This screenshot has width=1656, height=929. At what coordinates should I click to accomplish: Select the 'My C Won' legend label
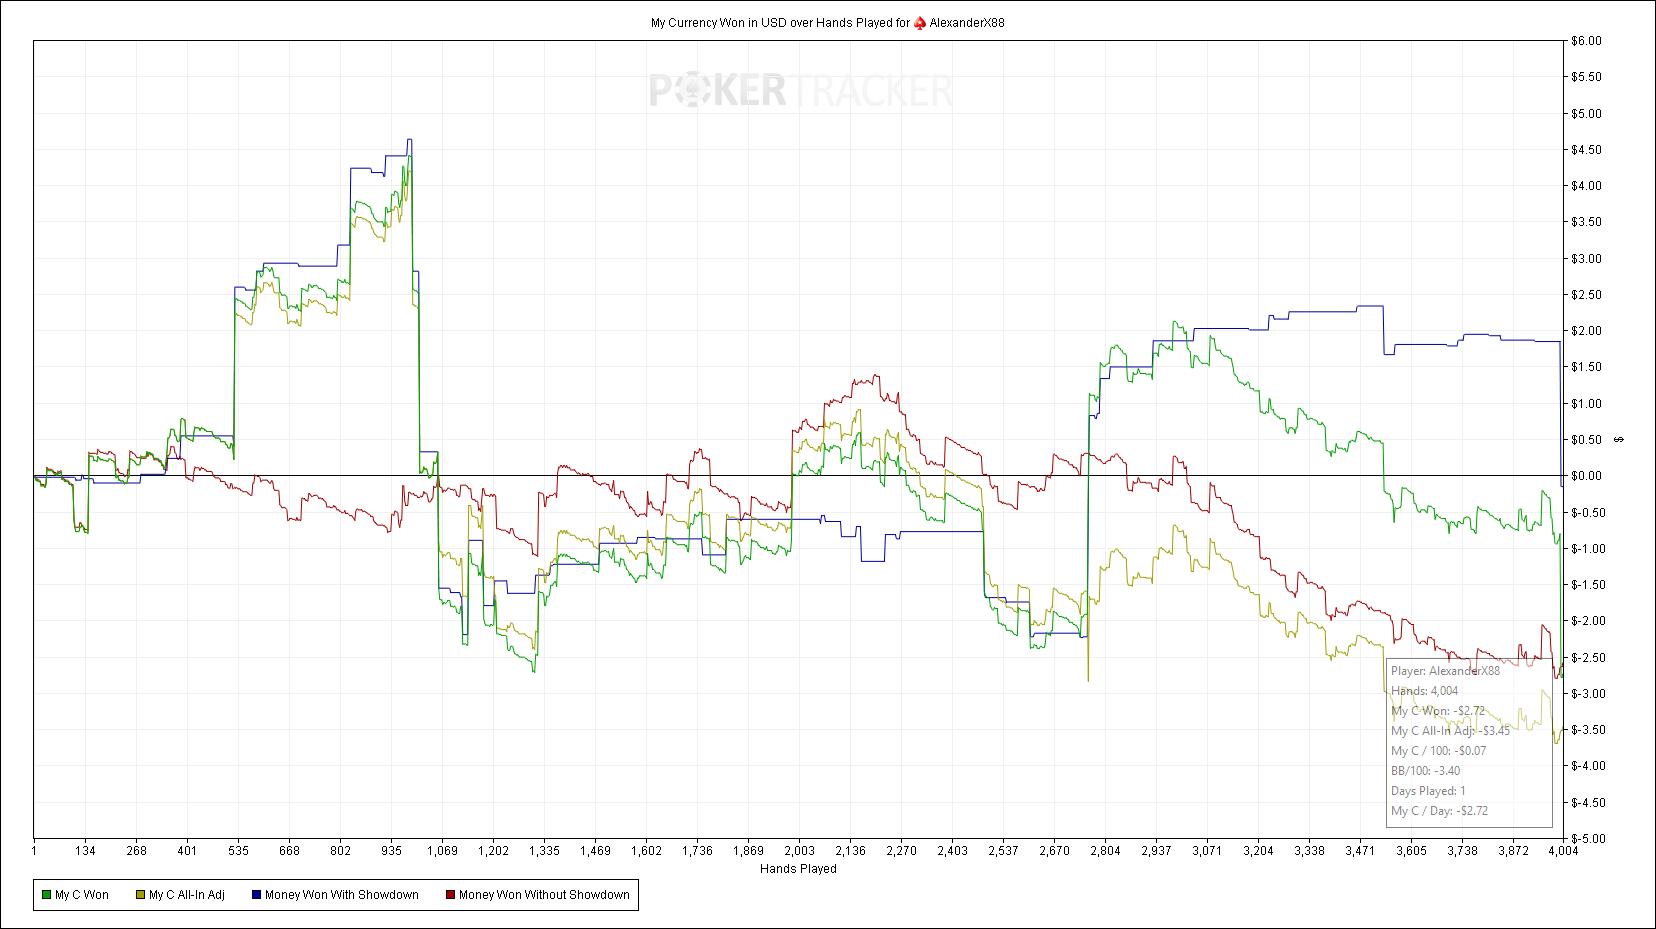click(x=82, y=895)
